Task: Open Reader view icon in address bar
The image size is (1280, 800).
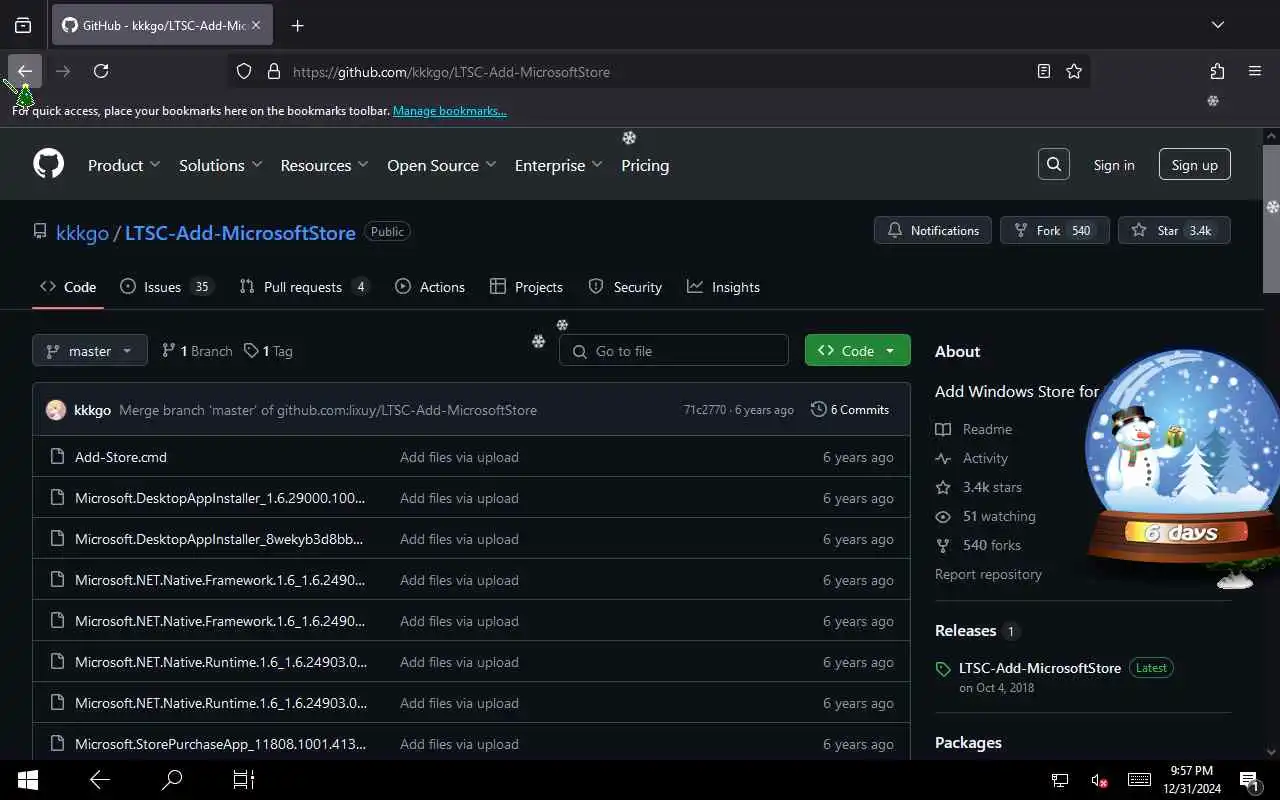Action: coord(1044,71)
